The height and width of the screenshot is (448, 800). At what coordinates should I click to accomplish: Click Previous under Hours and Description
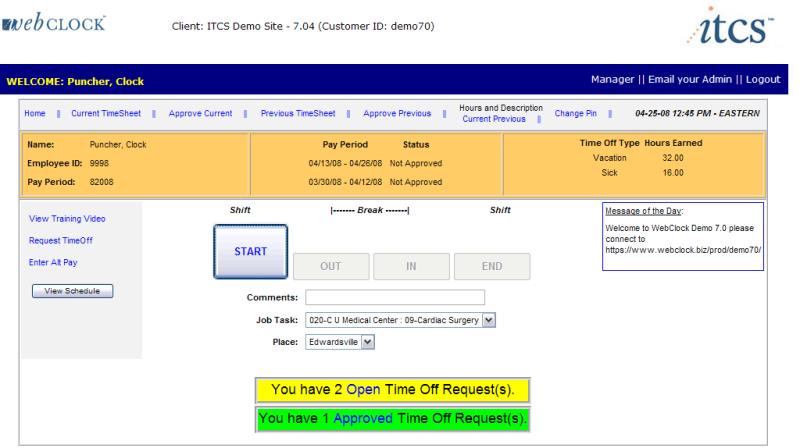click(x=509, y=119)
